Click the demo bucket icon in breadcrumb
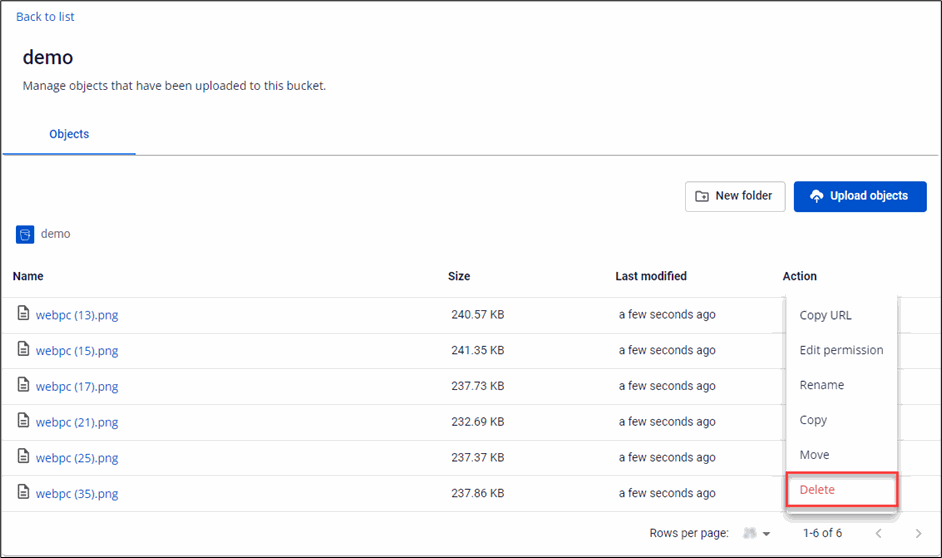This screenshot has width=942, height=558. [25, 234]
